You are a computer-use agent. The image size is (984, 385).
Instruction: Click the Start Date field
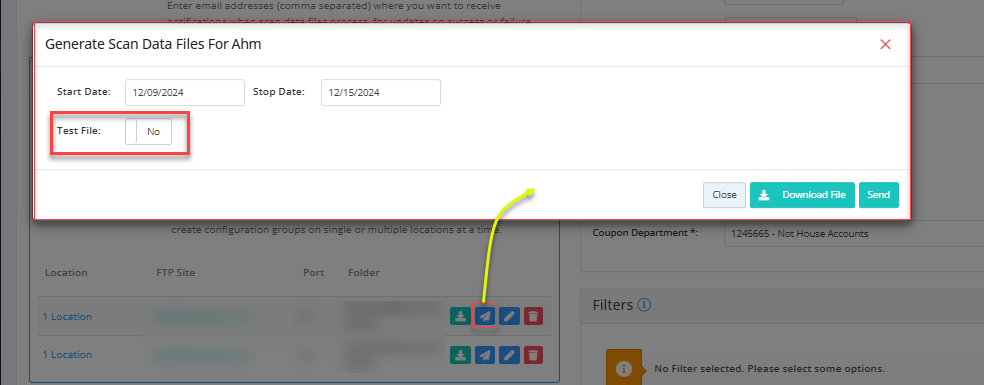point(184,92)
